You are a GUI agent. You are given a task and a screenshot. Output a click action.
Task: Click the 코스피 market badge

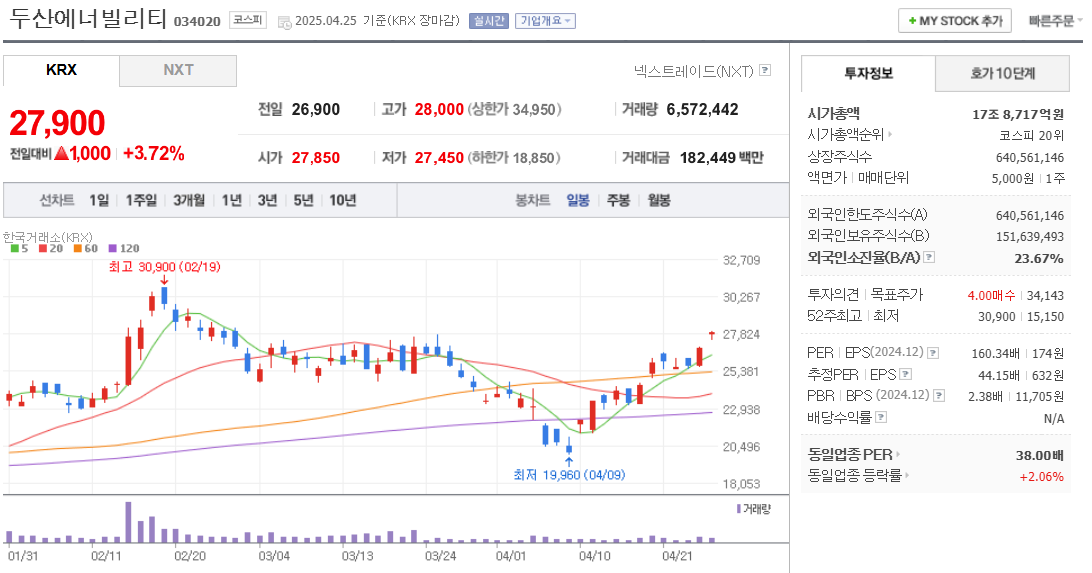click(248, 20)
